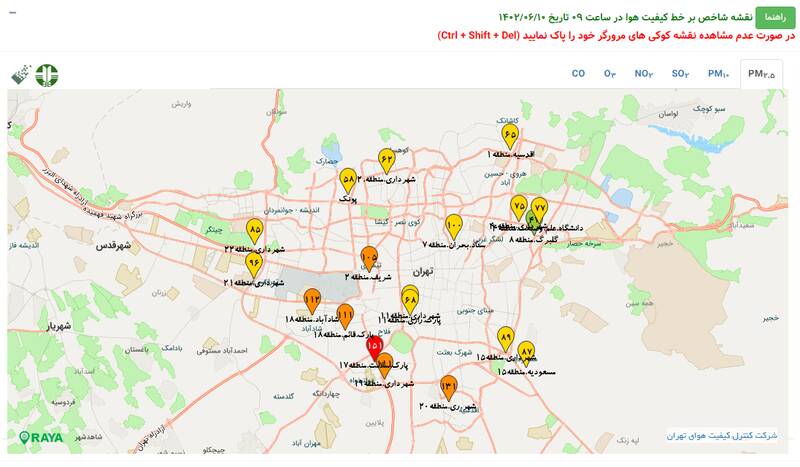Click the RAYA map logo
Screen dimensions: 800x467
[x=41, y=437]
